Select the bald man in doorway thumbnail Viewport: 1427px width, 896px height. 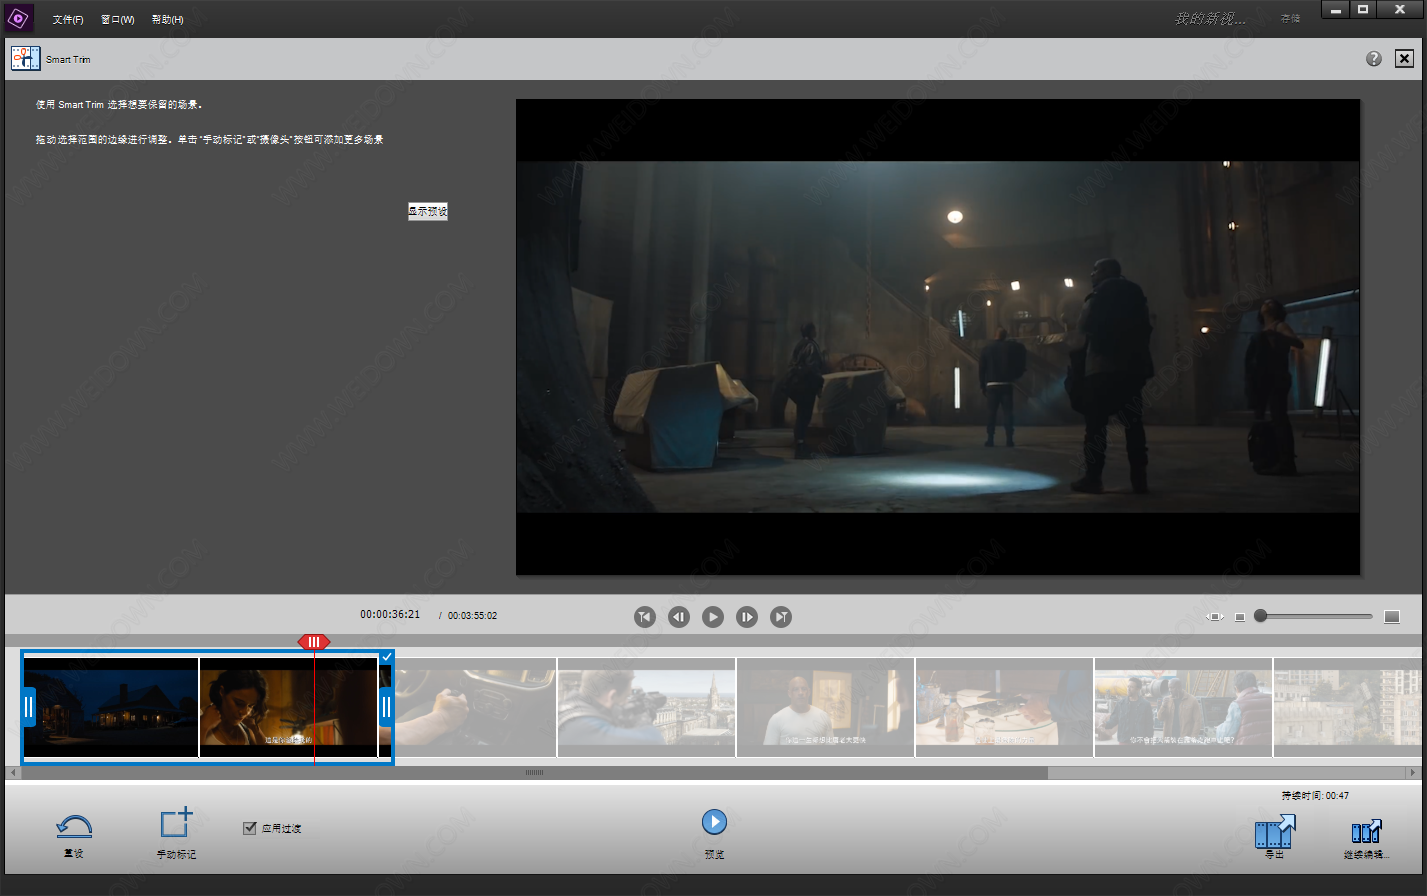825,707
